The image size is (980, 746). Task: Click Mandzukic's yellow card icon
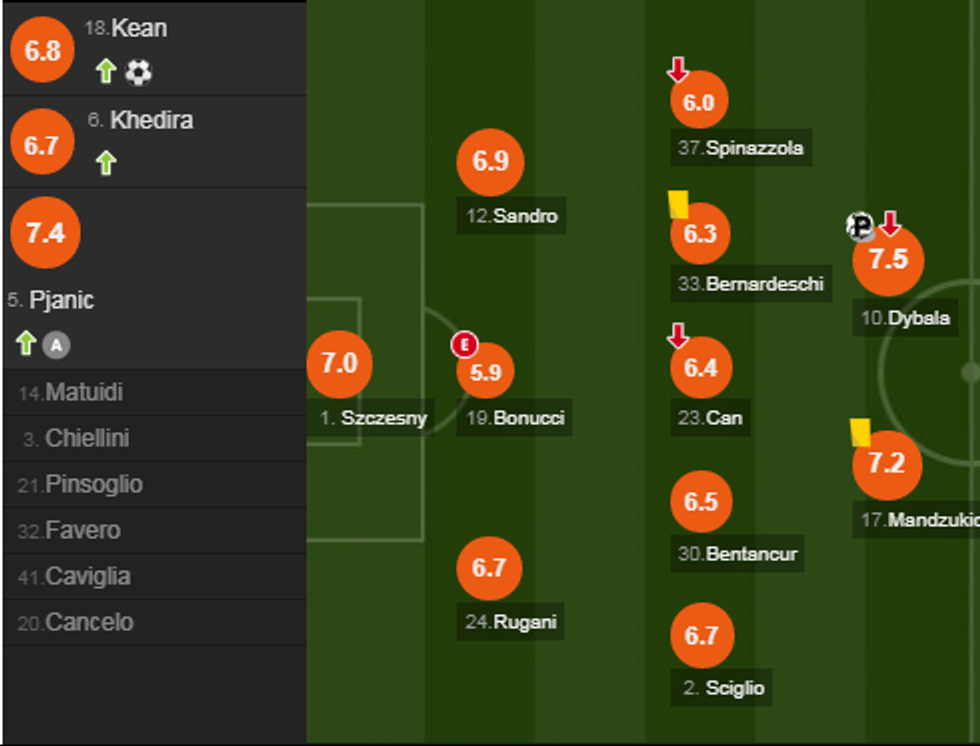[x=860, y=432]
